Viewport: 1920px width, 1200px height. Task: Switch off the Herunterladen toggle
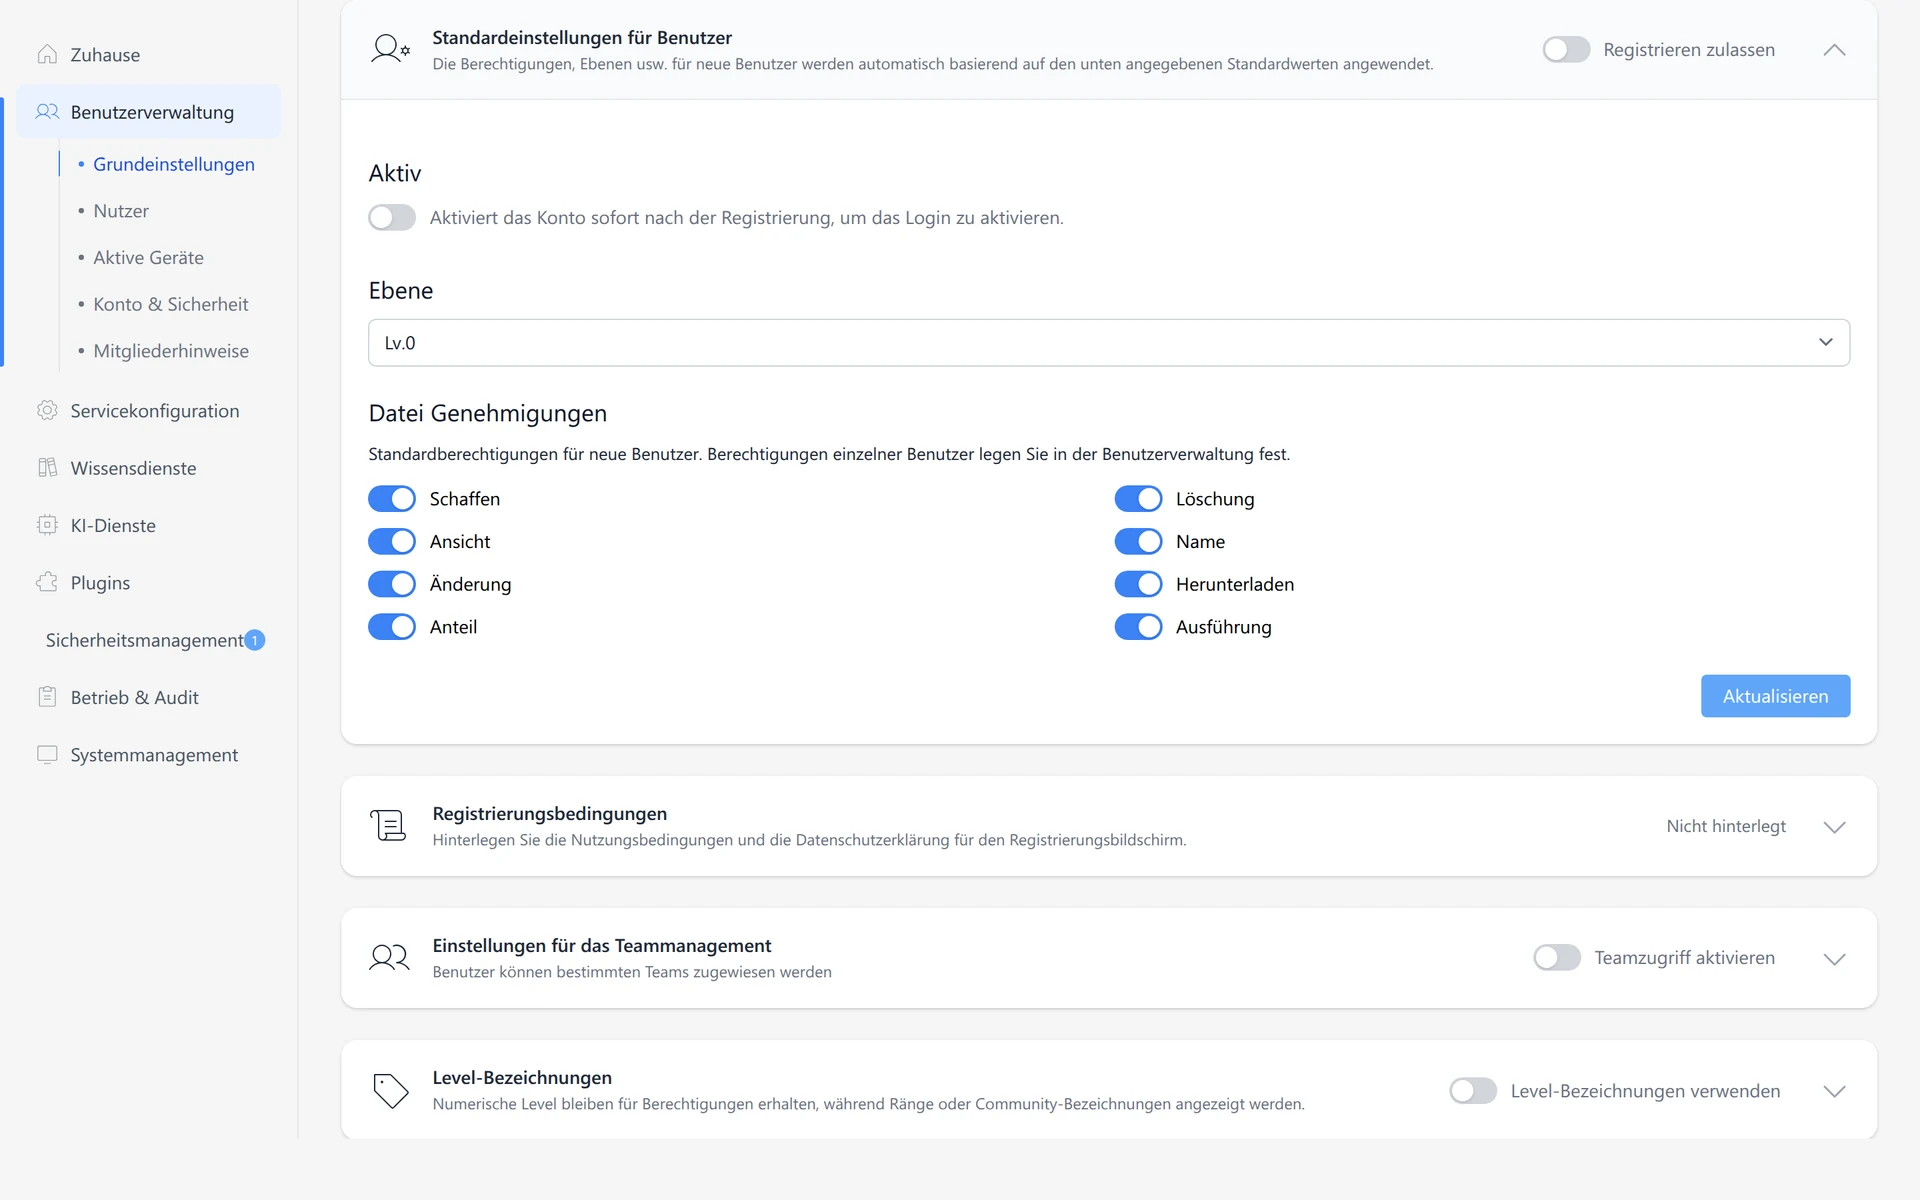click(1138, 584)
